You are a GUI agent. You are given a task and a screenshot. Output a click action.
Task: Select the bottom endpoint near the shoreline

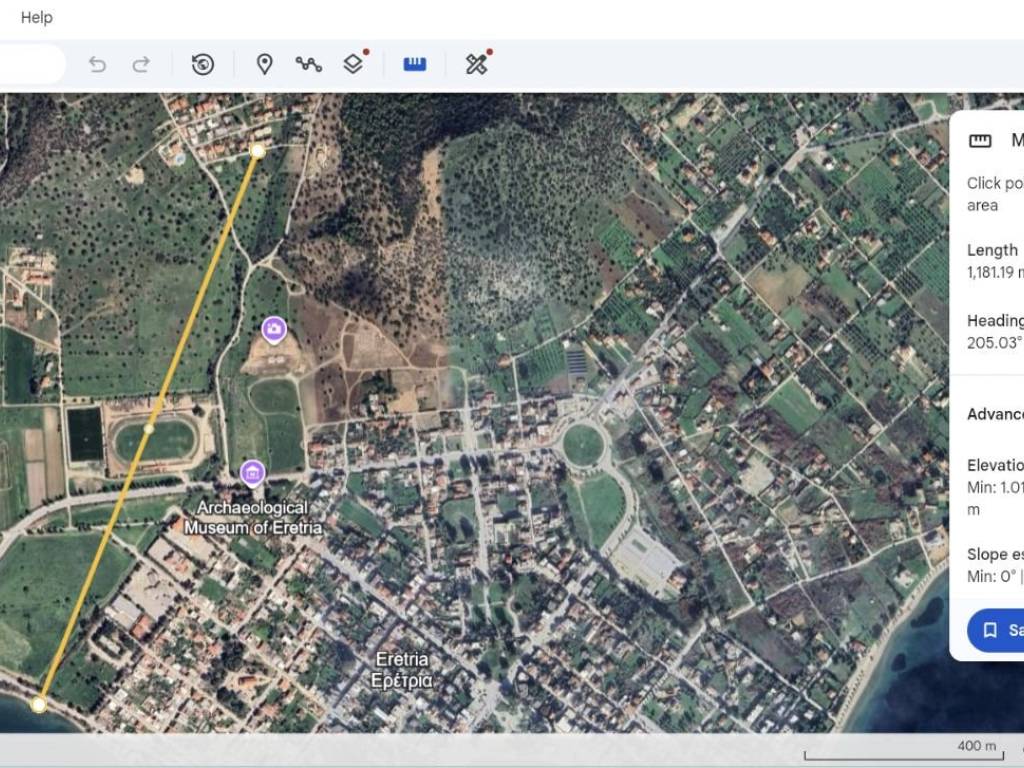[39, 704]
